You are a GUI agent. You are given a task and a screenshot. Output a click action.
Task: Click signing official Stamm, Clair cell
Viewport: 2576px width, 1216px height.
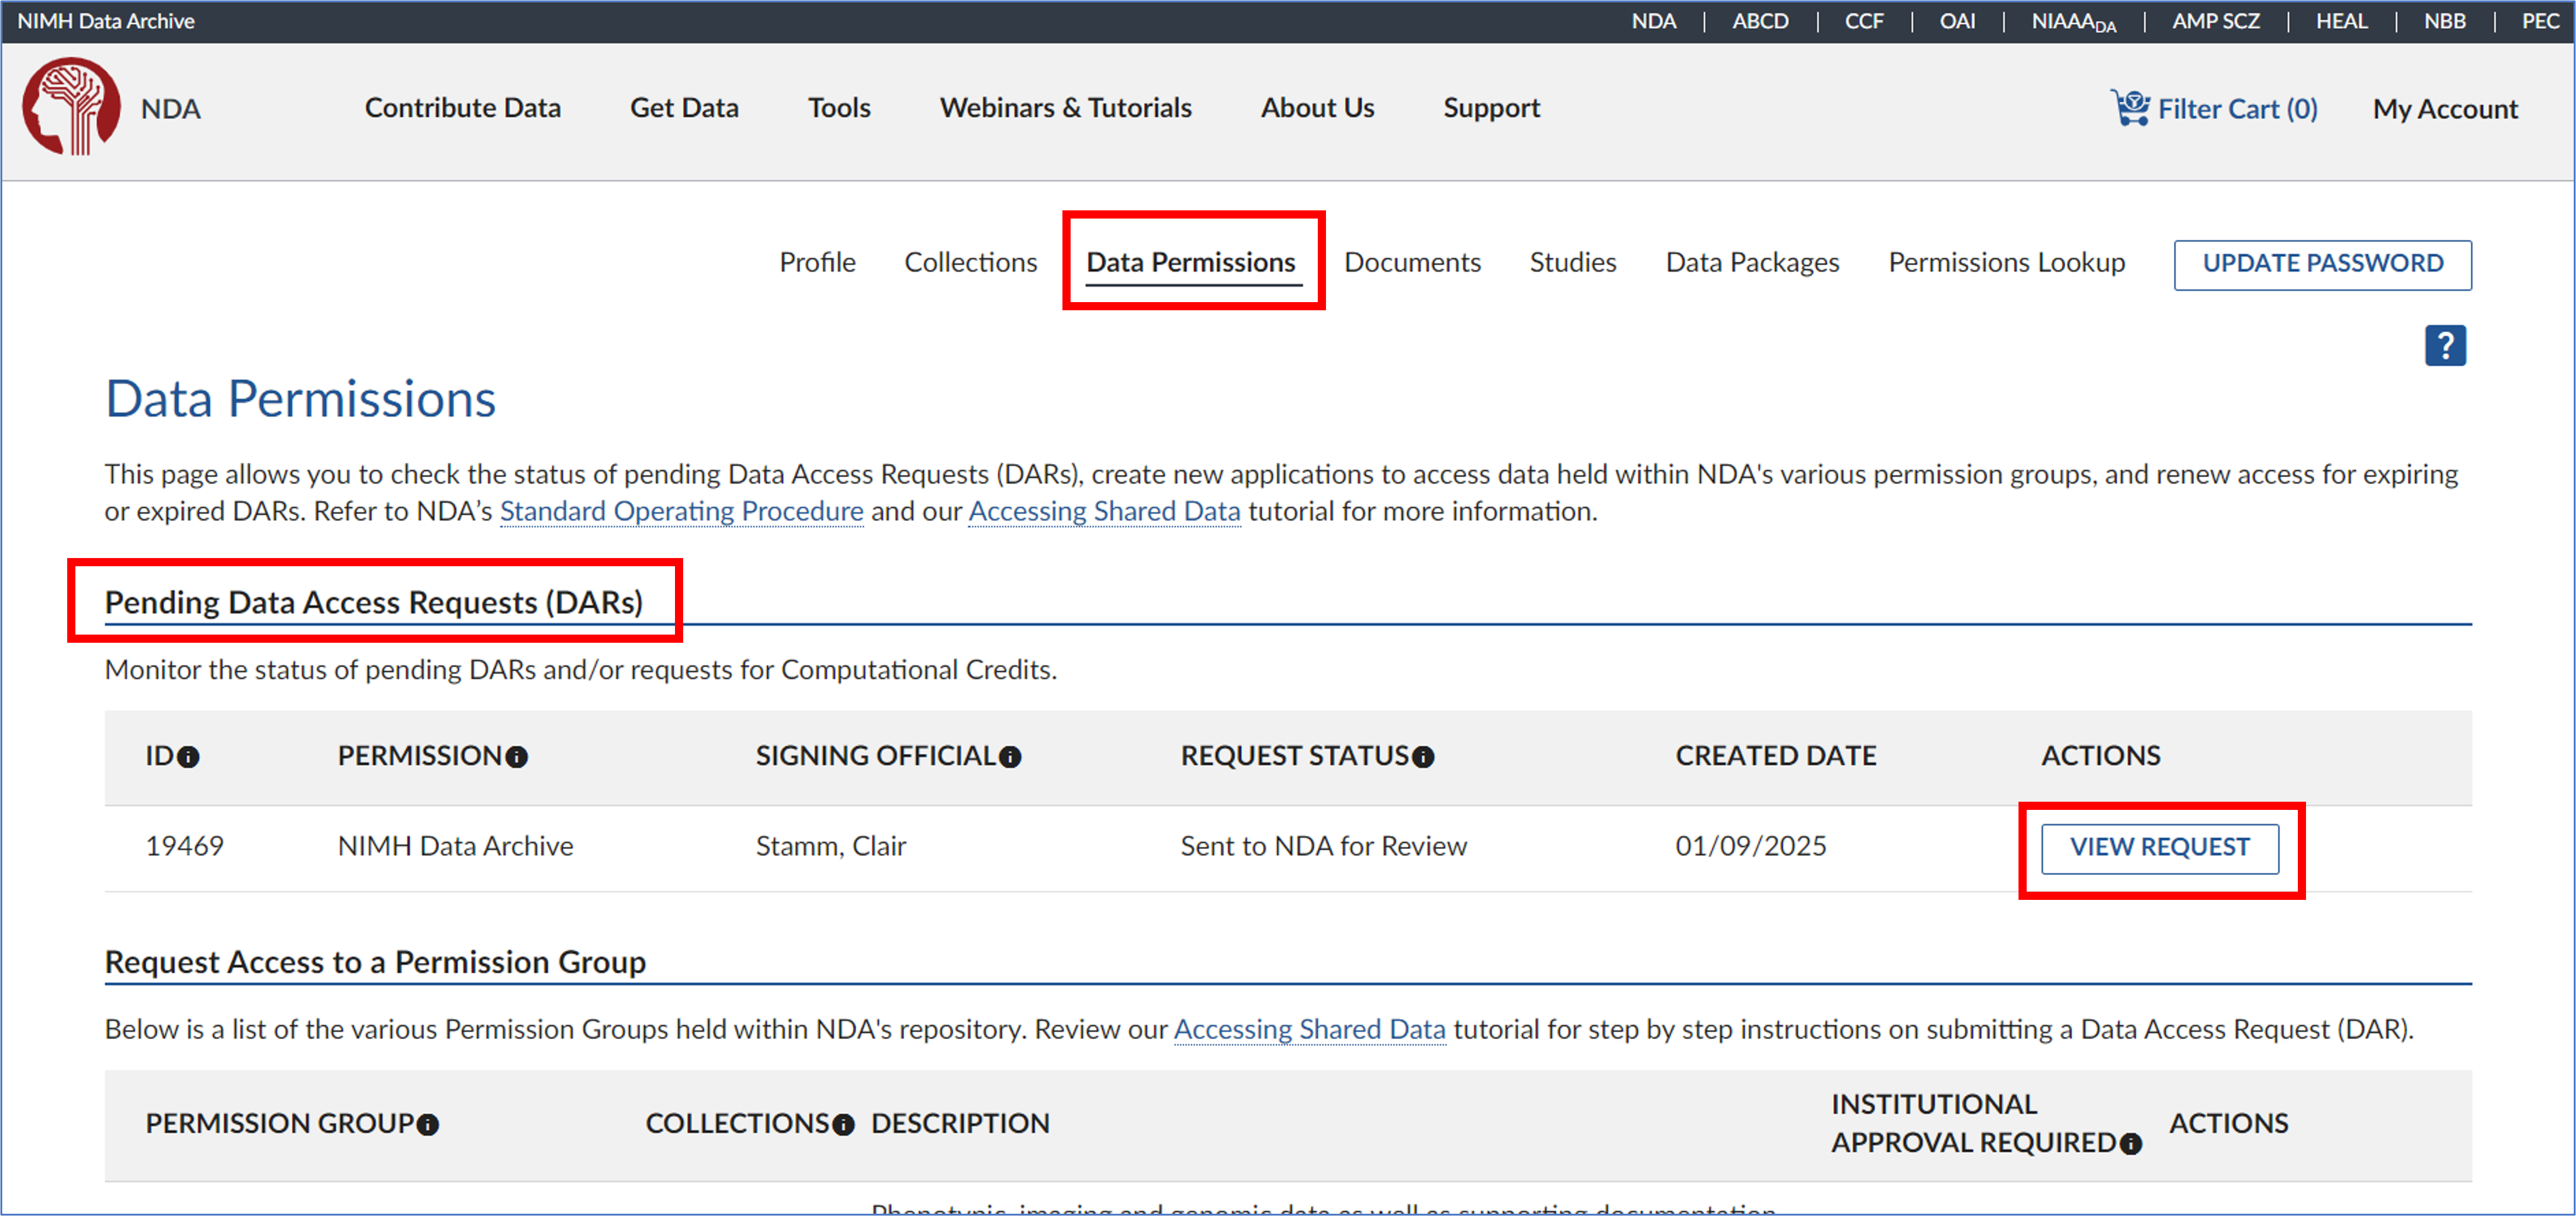[x=830, y=846]
